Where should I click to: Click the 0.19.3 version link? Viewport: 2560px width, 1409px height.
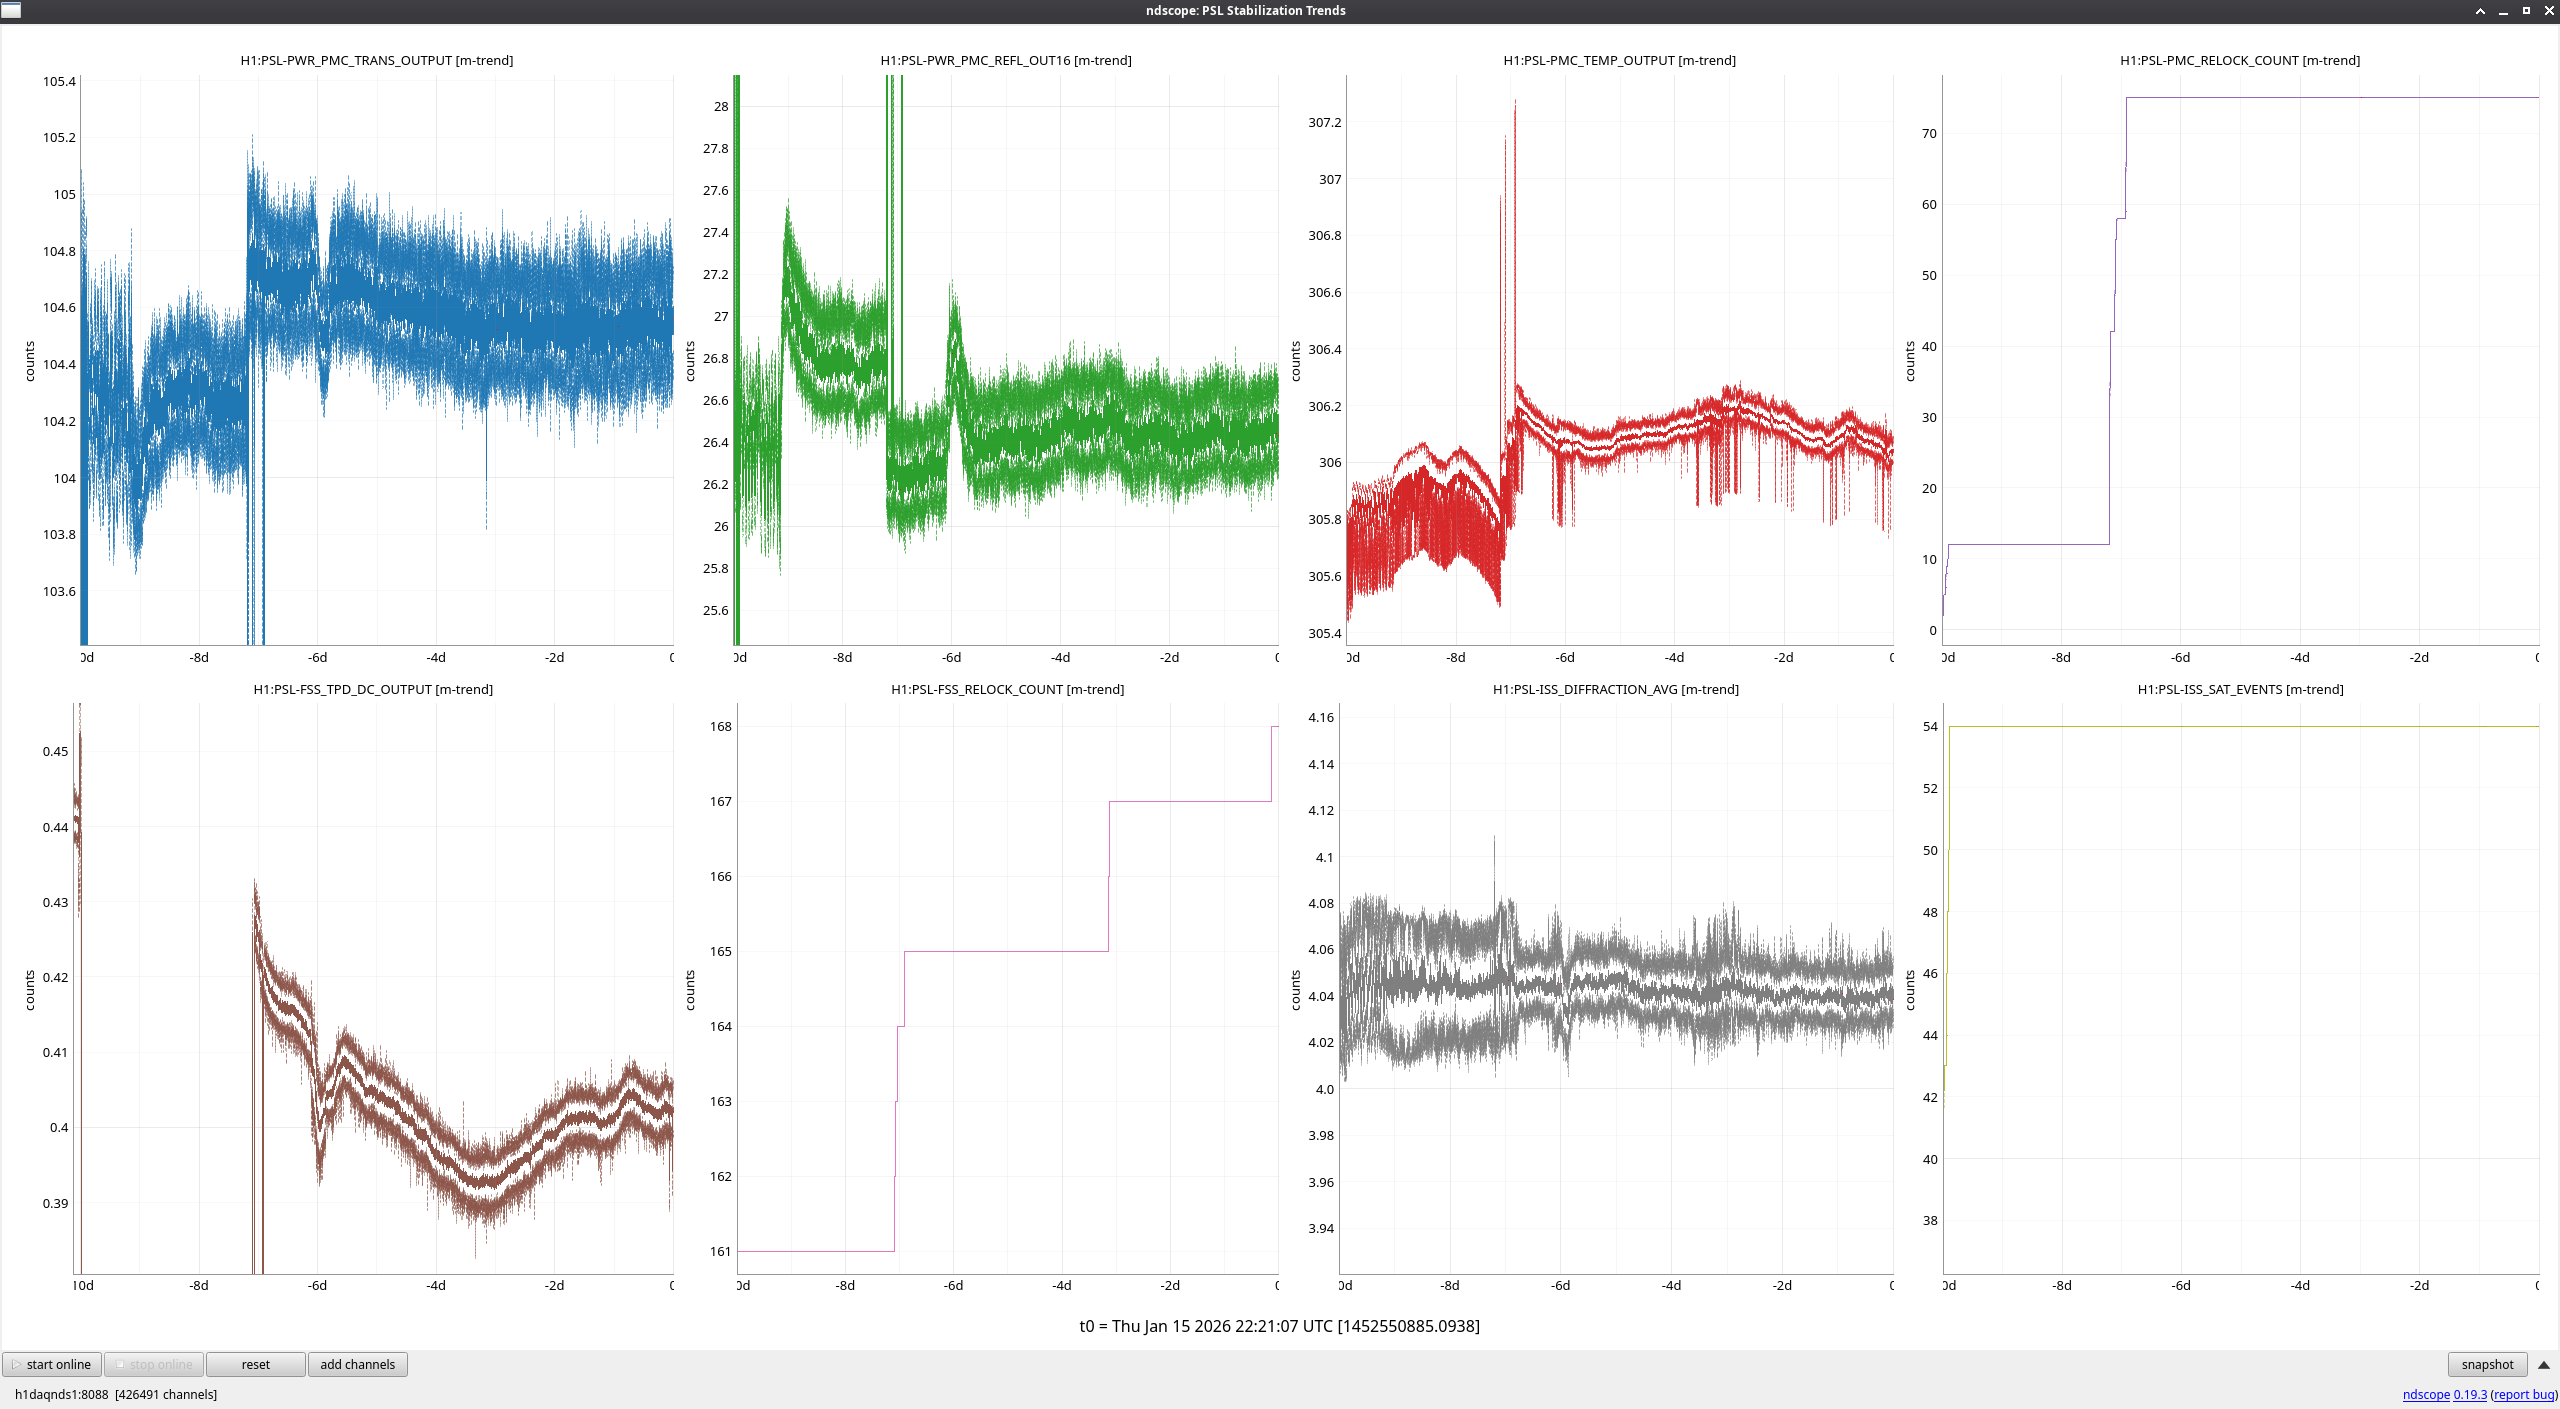point(2469,1394)
